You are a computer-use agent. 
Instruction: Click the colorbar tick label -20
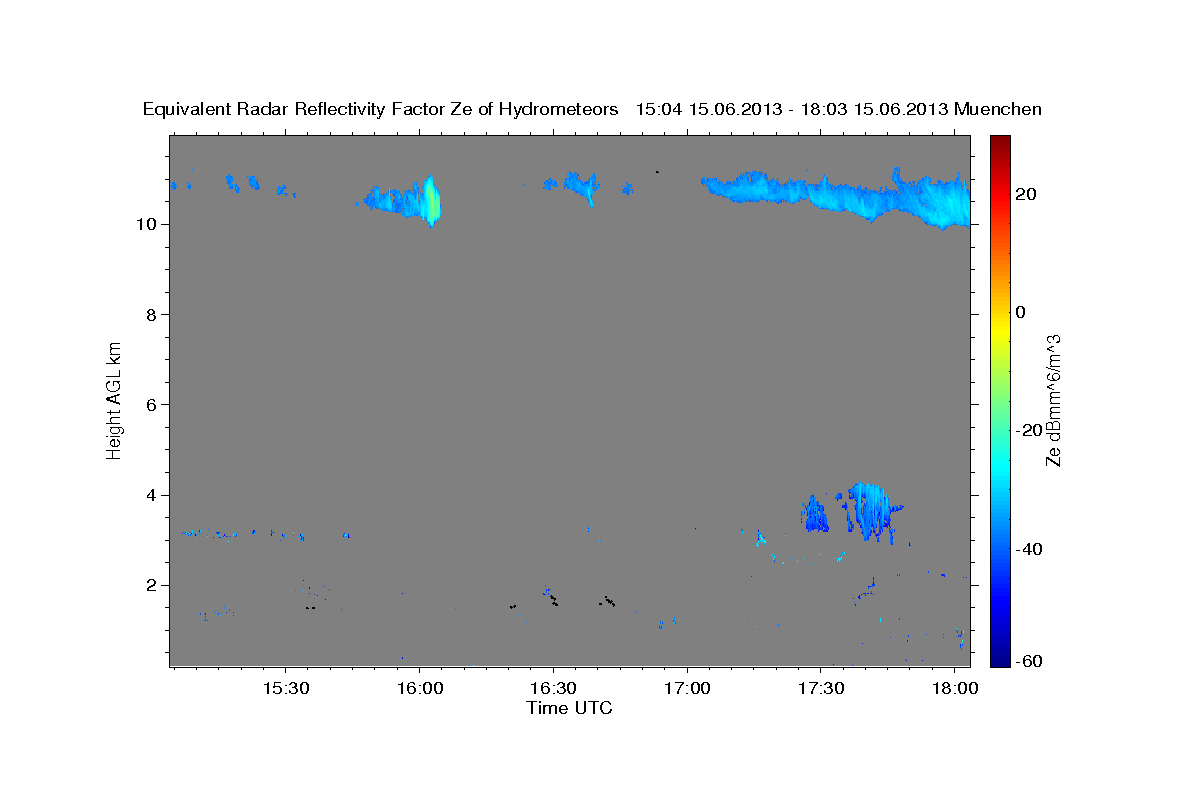[1029, 430]
